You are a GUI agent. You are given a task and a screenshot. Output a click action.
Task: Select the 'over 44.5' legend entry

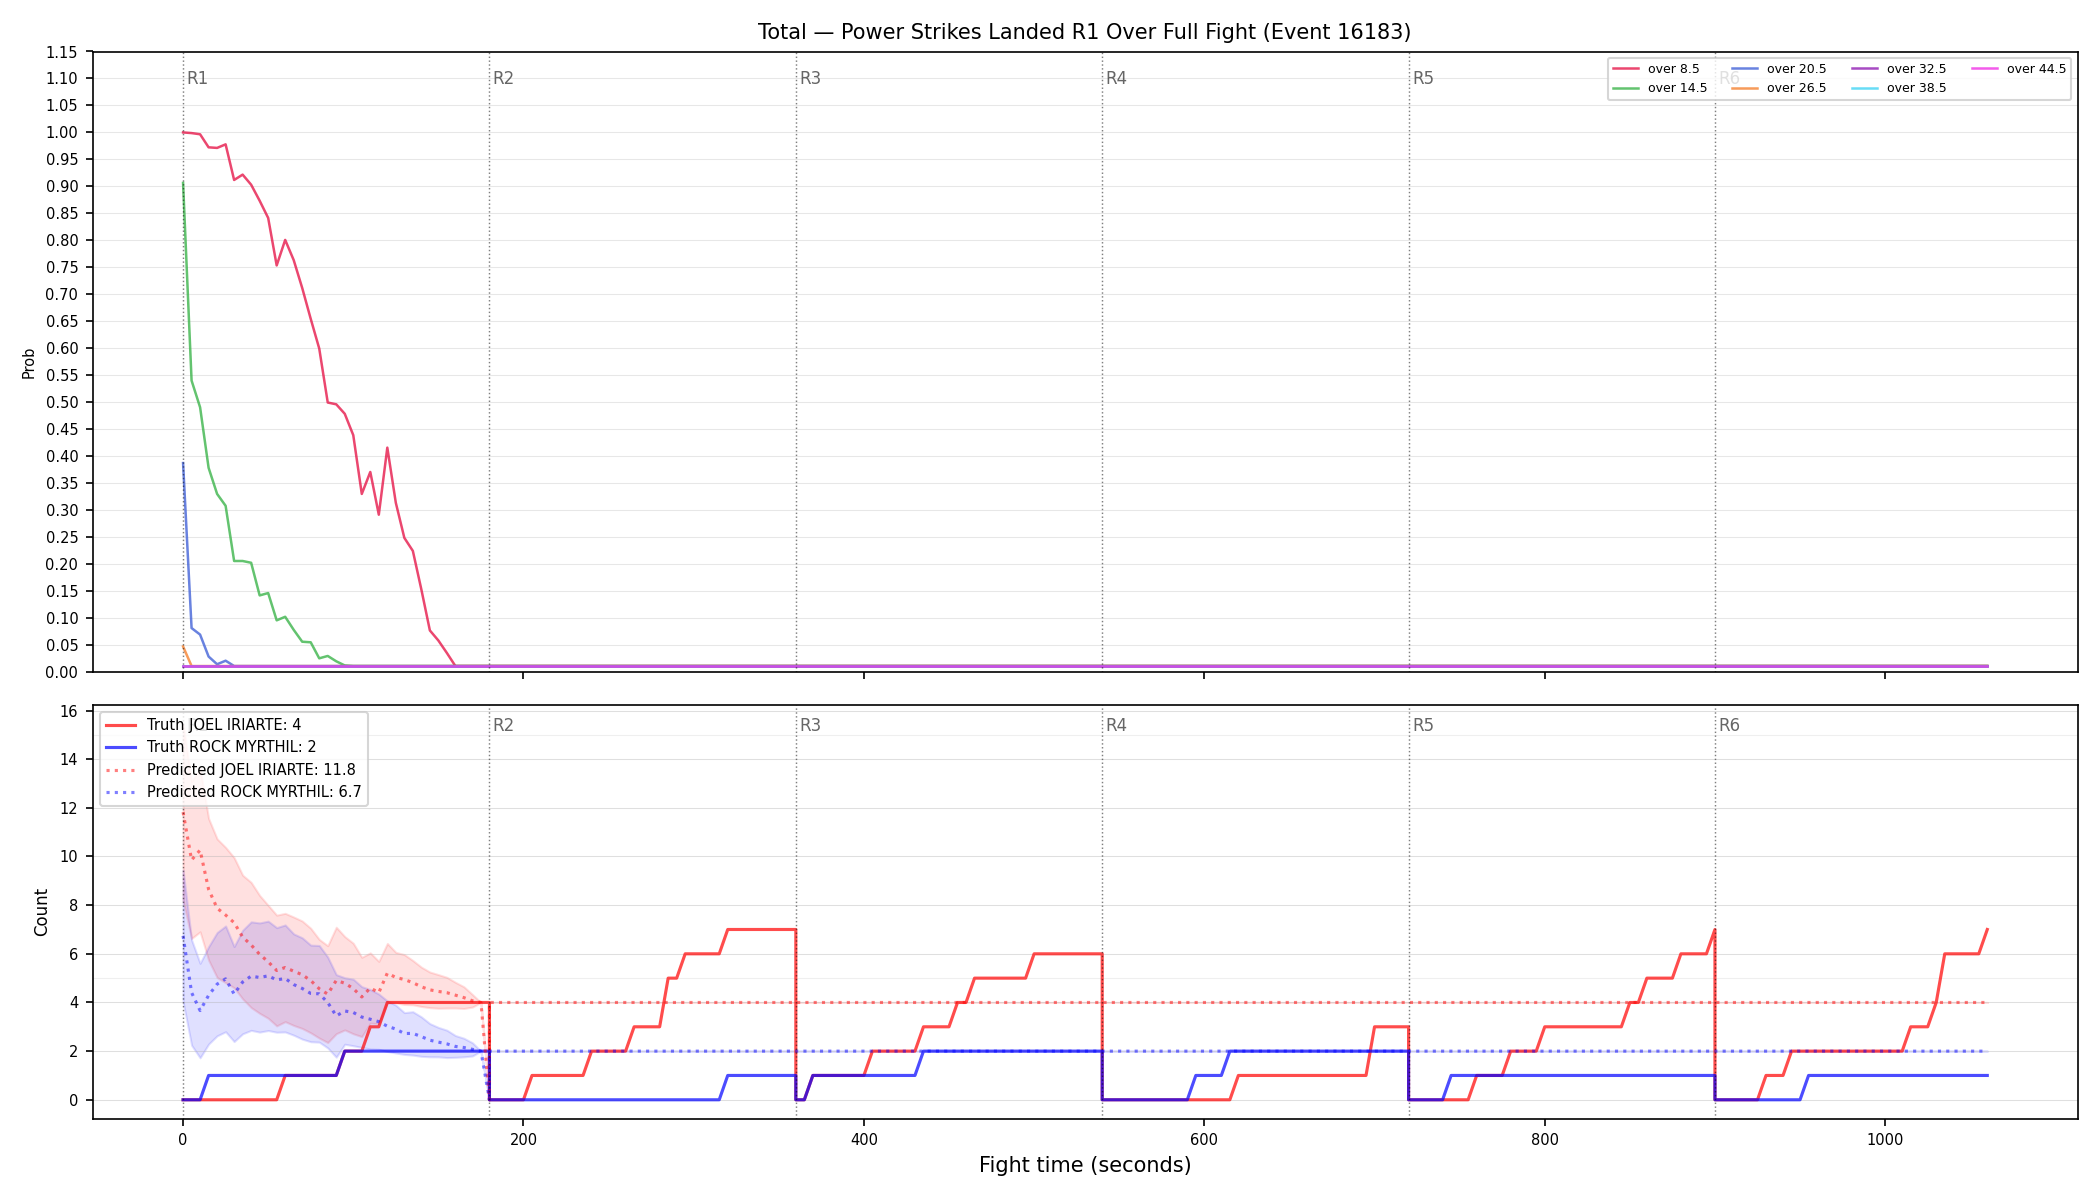click(2019, 69)
